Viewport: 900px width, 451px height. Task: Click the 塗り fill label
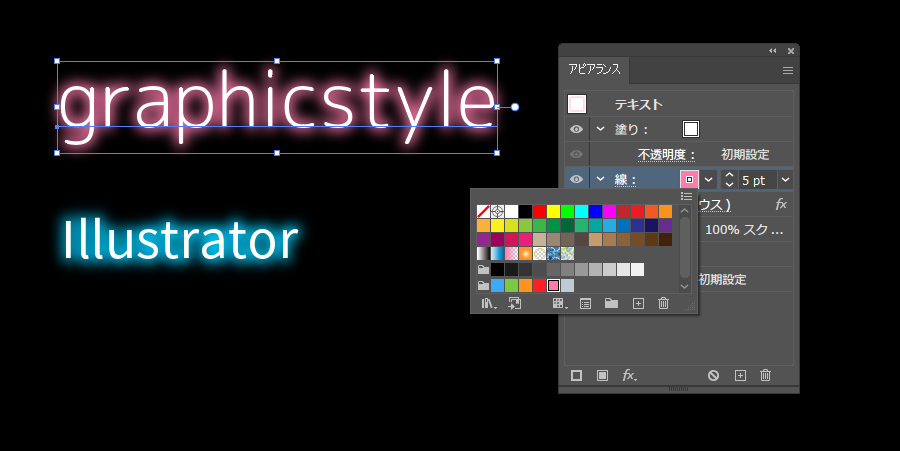click(x=631, y=130)
